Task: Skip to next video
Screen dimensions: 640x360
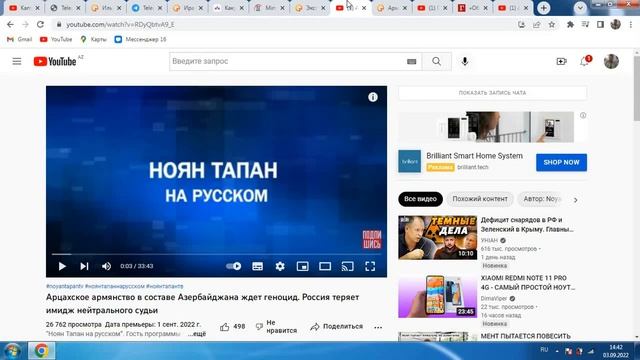Action: pos(84,266)
